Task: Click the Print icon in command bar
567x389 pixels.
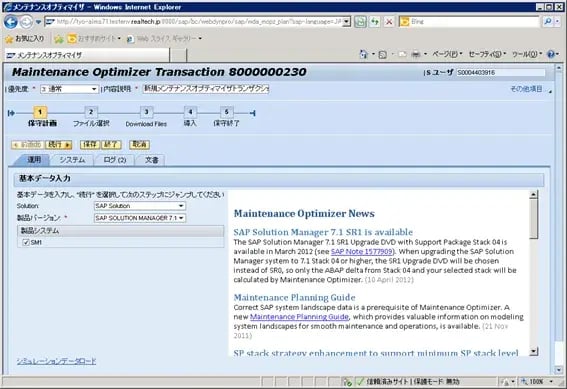Action: [416, 55]
